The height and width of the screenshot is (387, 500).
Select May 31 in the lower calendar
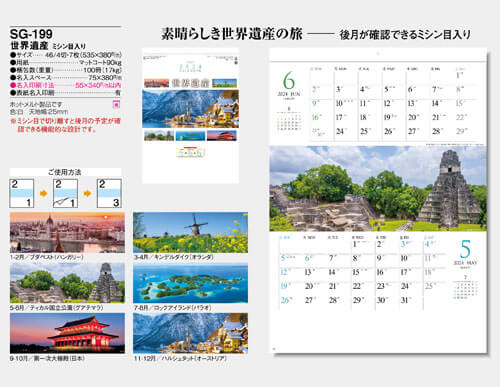pos(405,300)
